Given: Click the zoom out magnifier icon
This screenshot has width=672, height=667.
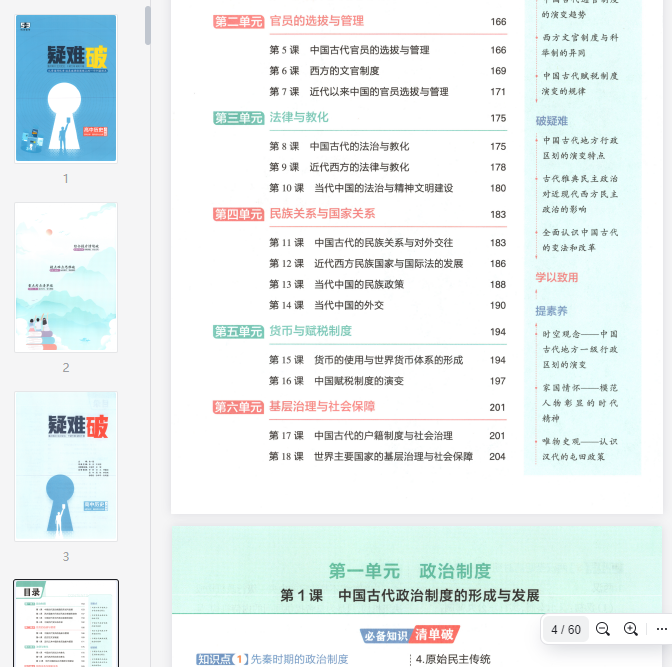Looking at the screenshot, I should (x=603, y=629).
